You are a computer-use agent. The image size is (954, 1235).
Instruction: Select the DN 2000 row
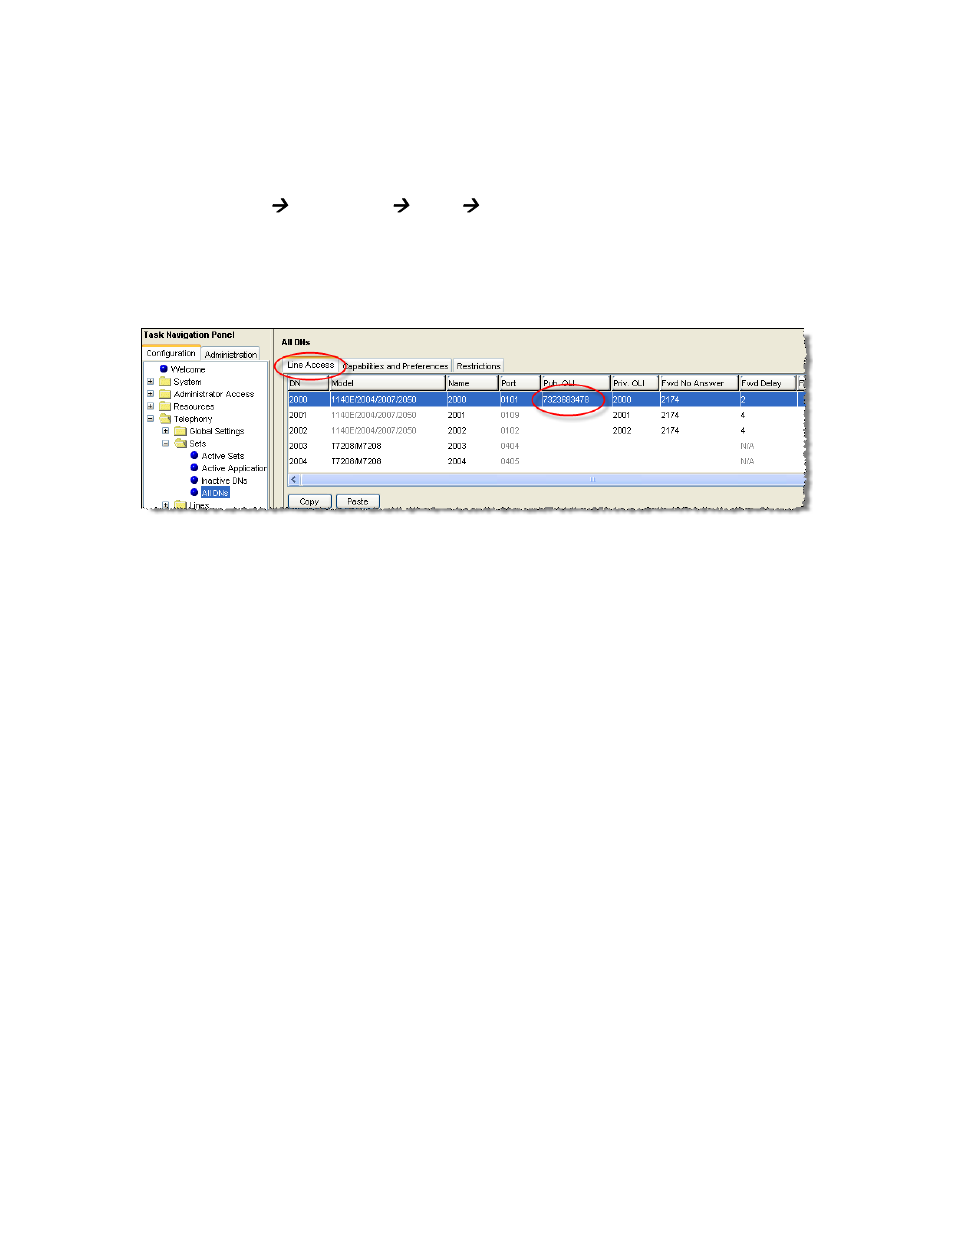pyautogui.click(x=544, y=399)
